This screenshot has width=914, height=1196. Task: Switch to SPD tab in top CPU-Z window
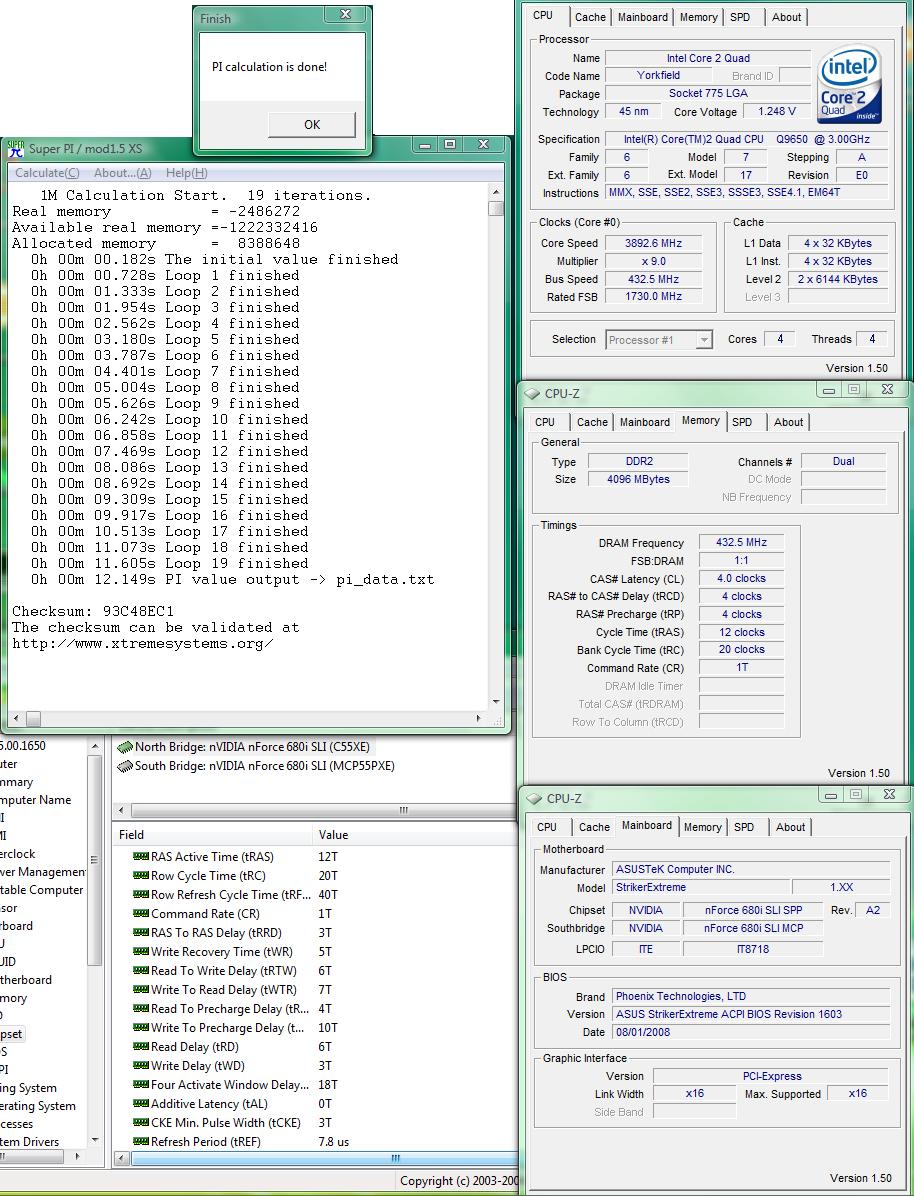[740, 17]
